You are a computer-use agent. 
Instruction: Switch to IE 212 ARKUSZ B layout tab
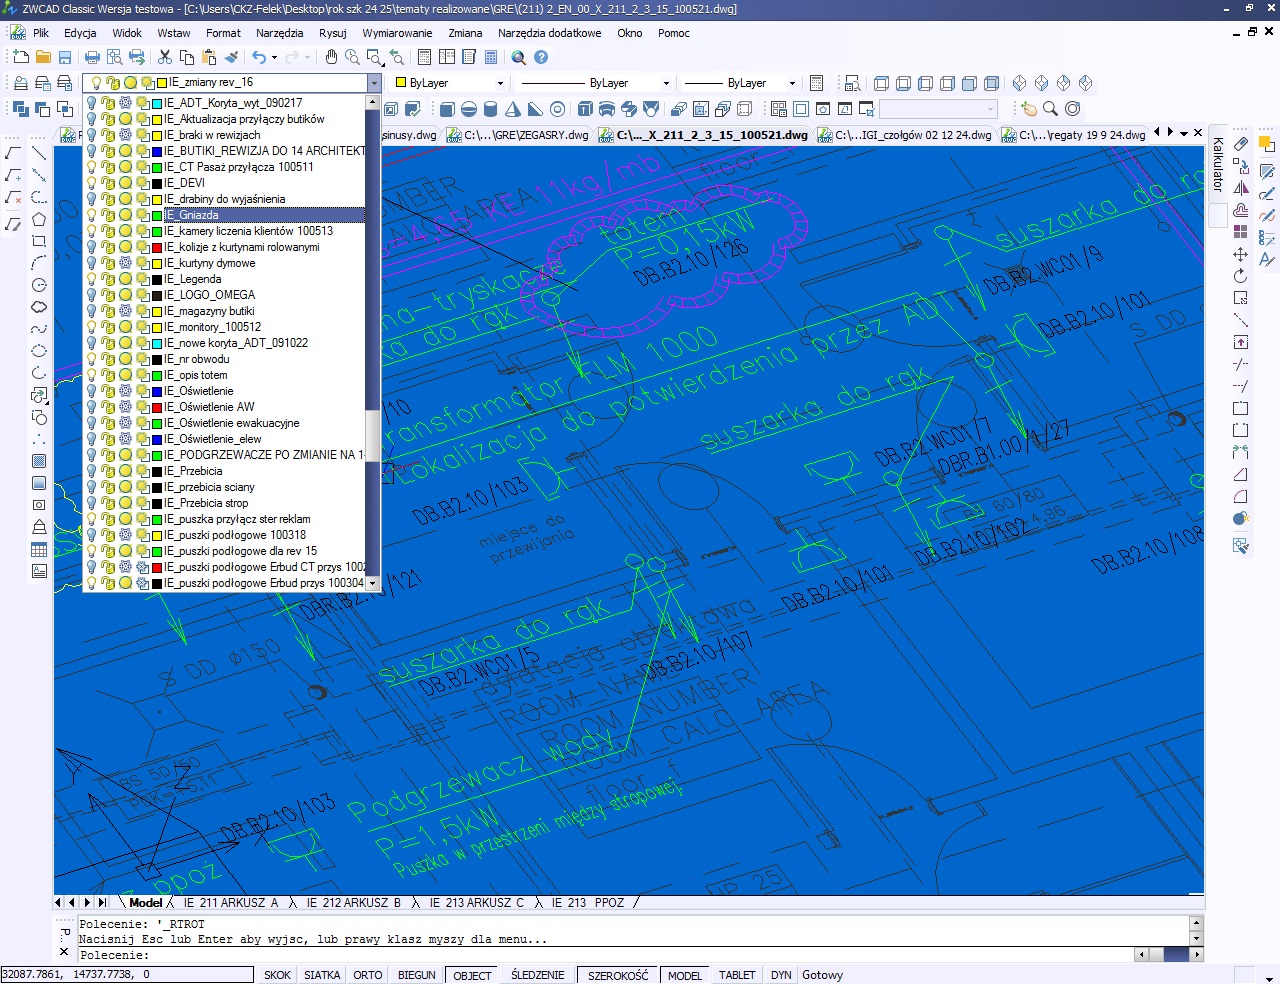[x=353, y=902]
